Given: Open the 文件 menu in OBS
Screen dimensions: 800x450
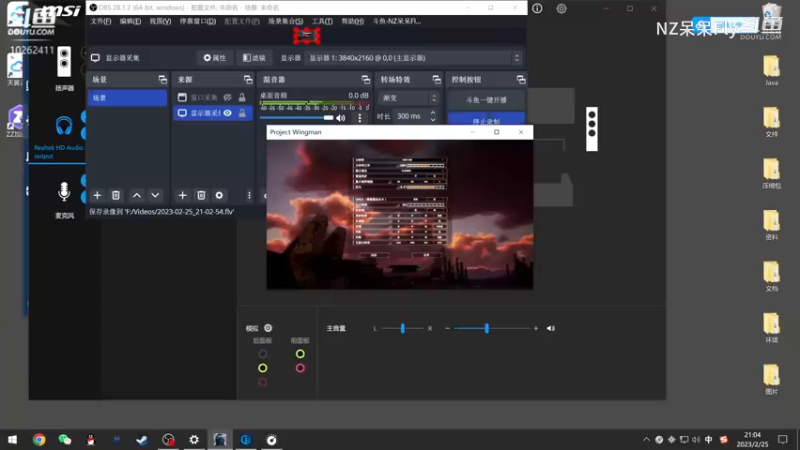Looking at the screenshot, I should point(101,21).
